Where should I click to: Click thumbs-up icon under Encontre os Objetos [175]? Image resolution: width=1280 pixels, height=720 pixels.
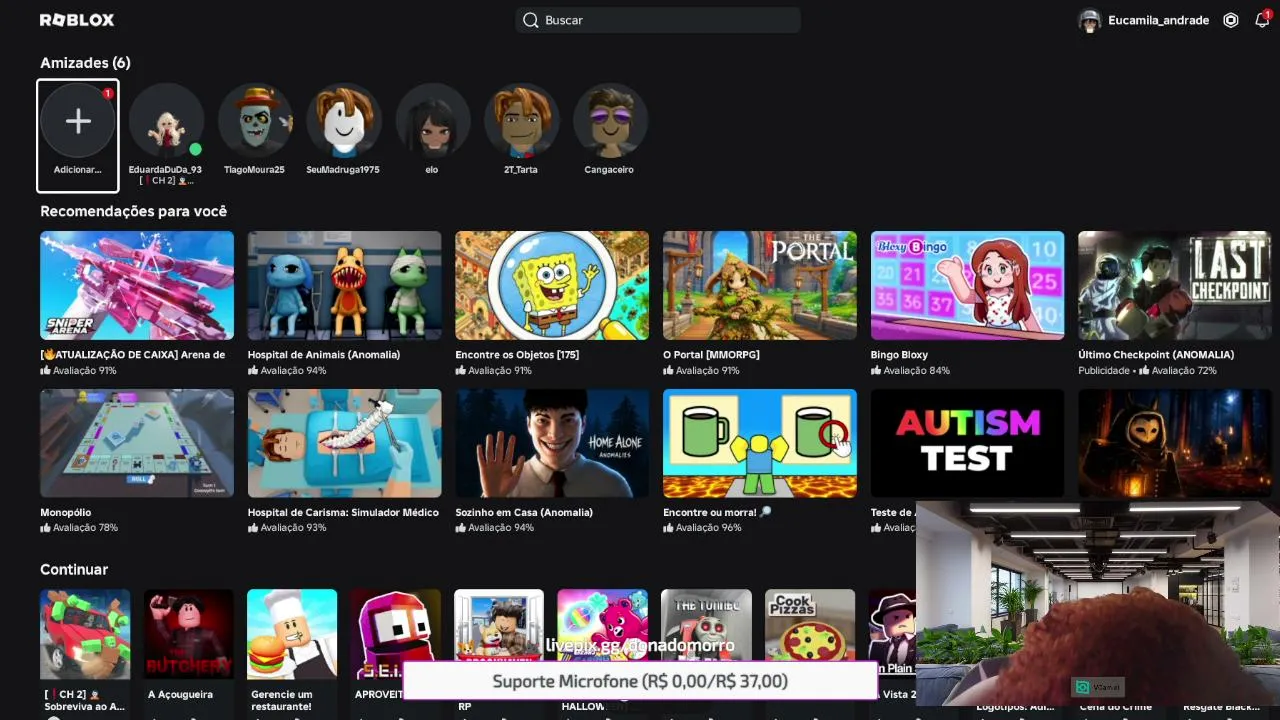click(461, 370)
